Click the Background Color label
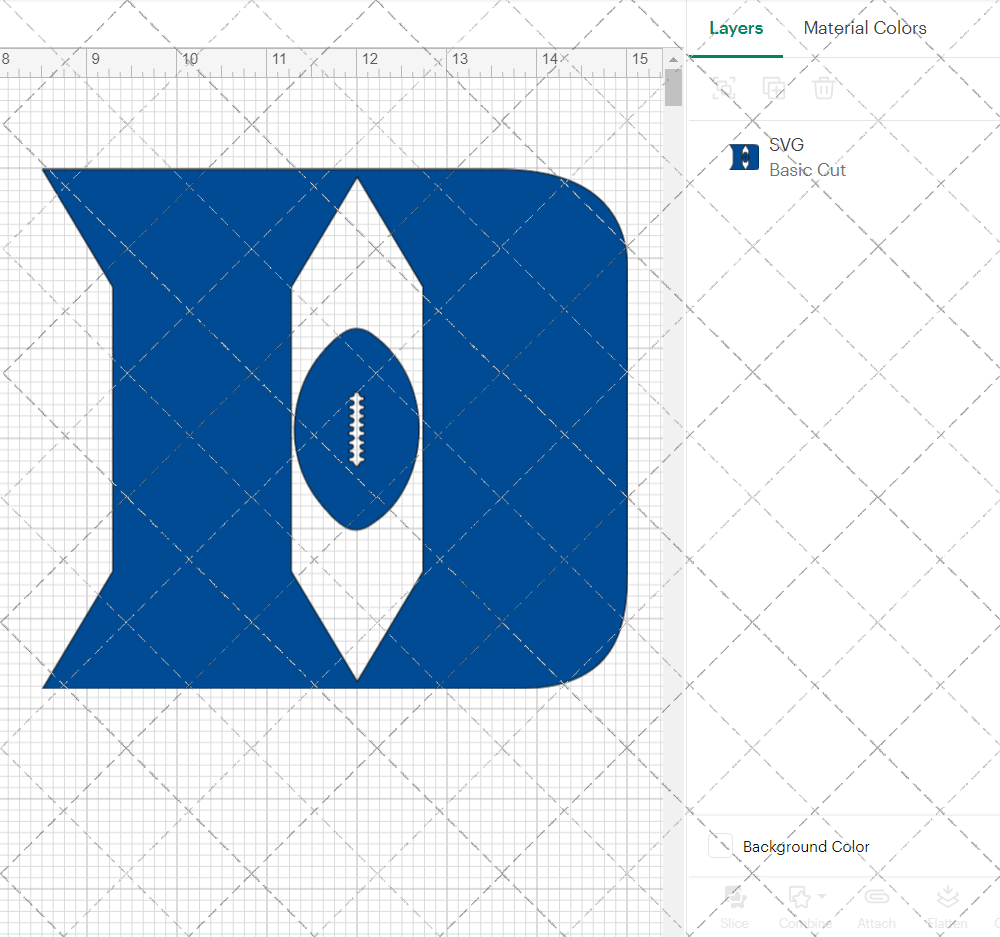 pyautogui.click(x=805, y=846)
